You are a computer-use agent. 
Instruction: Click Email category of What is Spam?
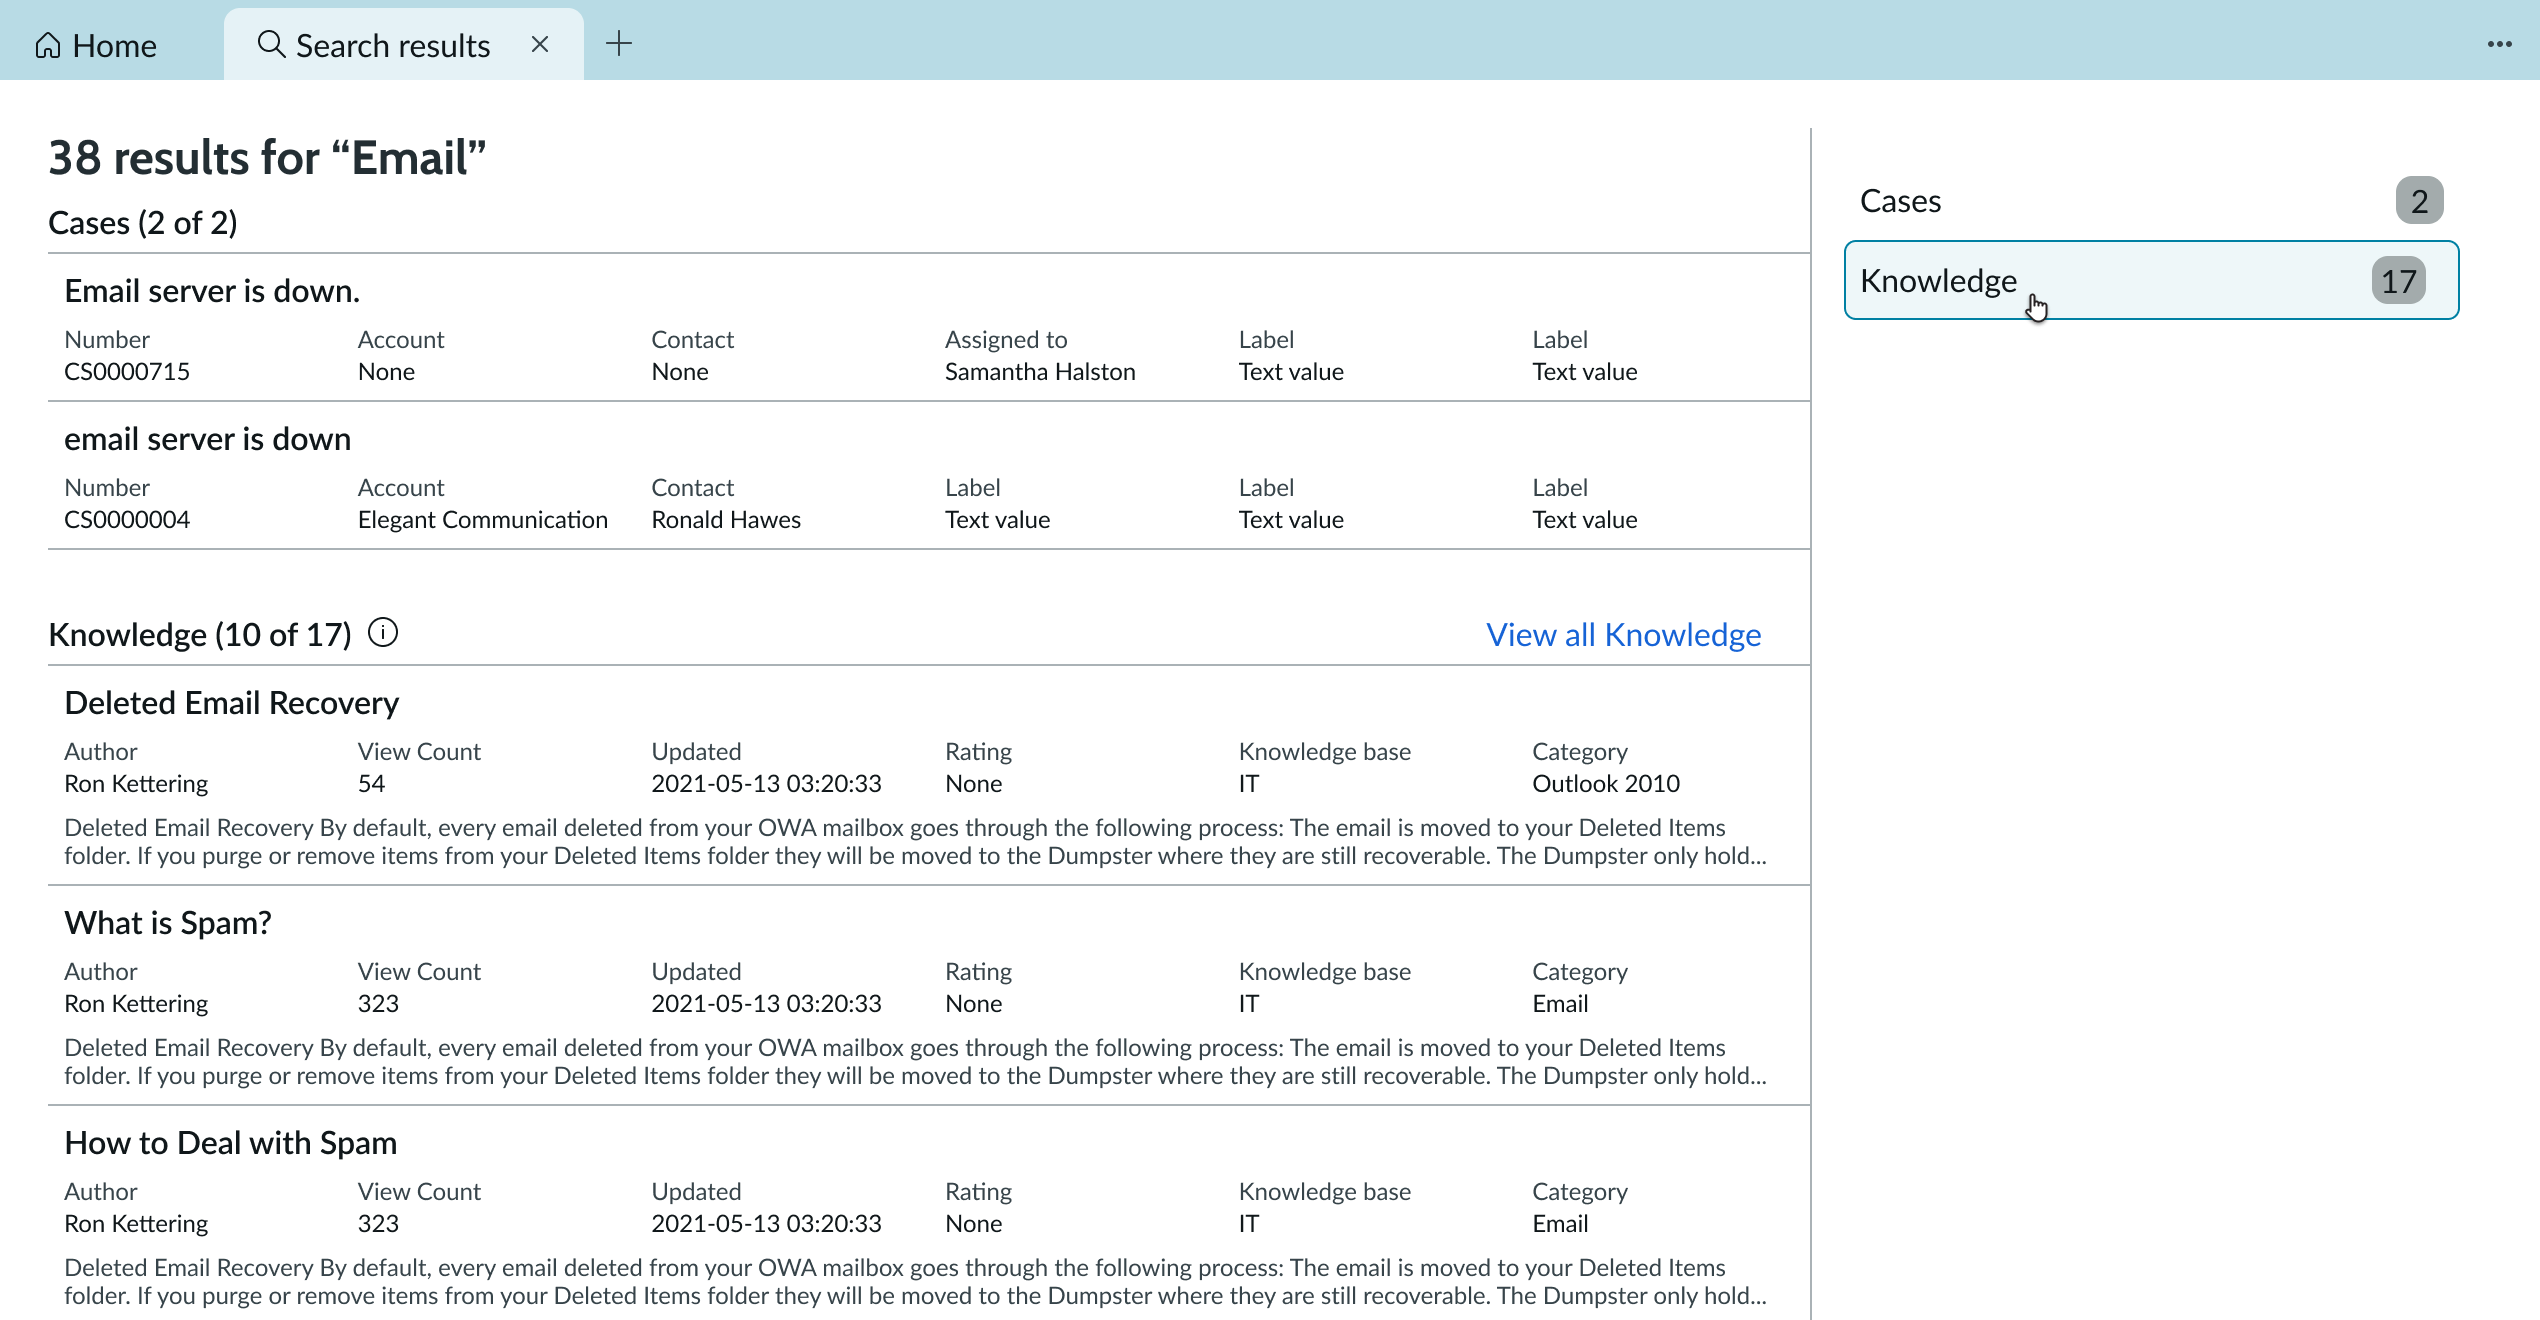[x=1560, y=1004]
